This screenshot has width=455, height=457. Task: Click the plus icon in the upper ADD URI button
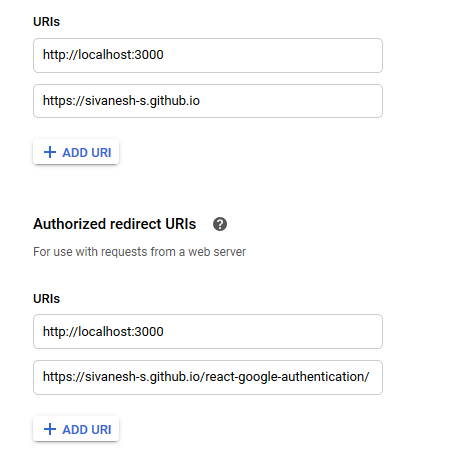[50, 152]
